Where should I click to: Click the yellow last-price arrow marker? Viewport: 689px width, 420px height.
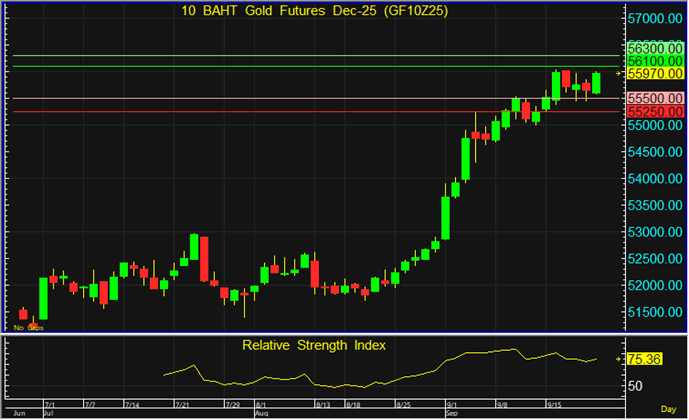(x=619, y=74)
